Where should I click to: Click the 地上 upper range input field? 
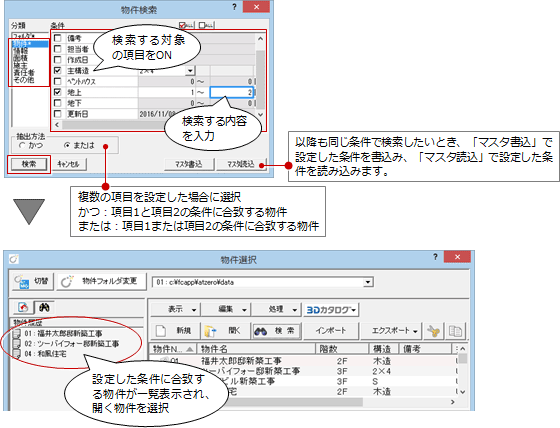pyautogui.click(x=232, y=92)
